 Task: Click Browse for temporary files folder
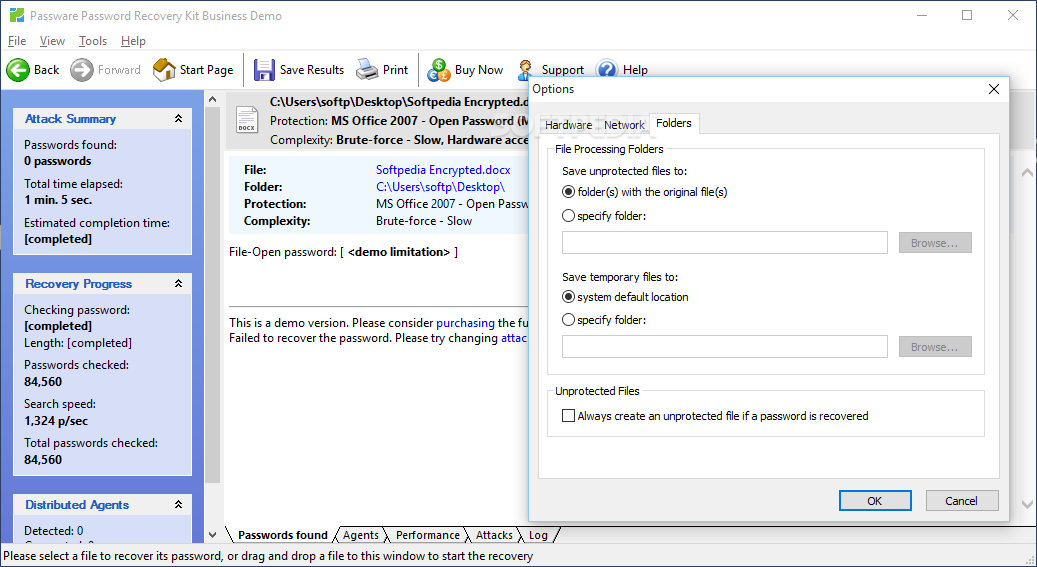click(934, 347)
